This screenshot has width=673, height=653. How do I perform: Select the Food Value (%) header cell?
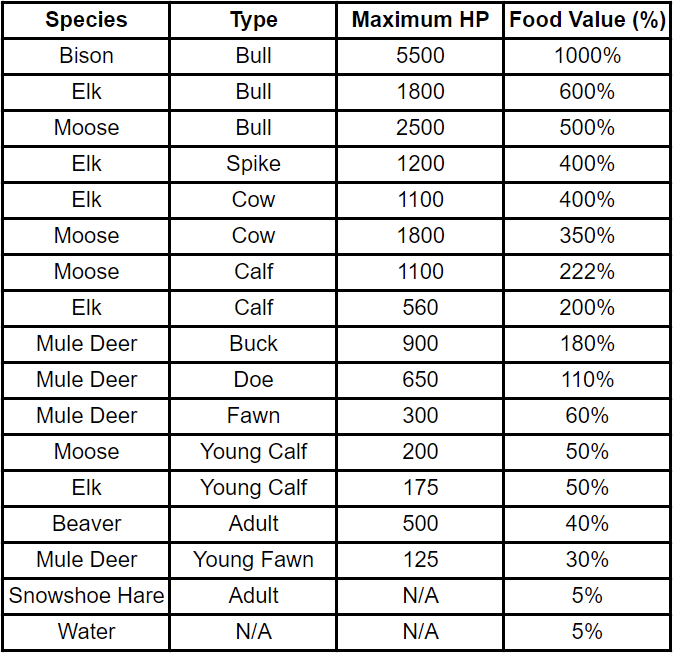pos(587,20)
